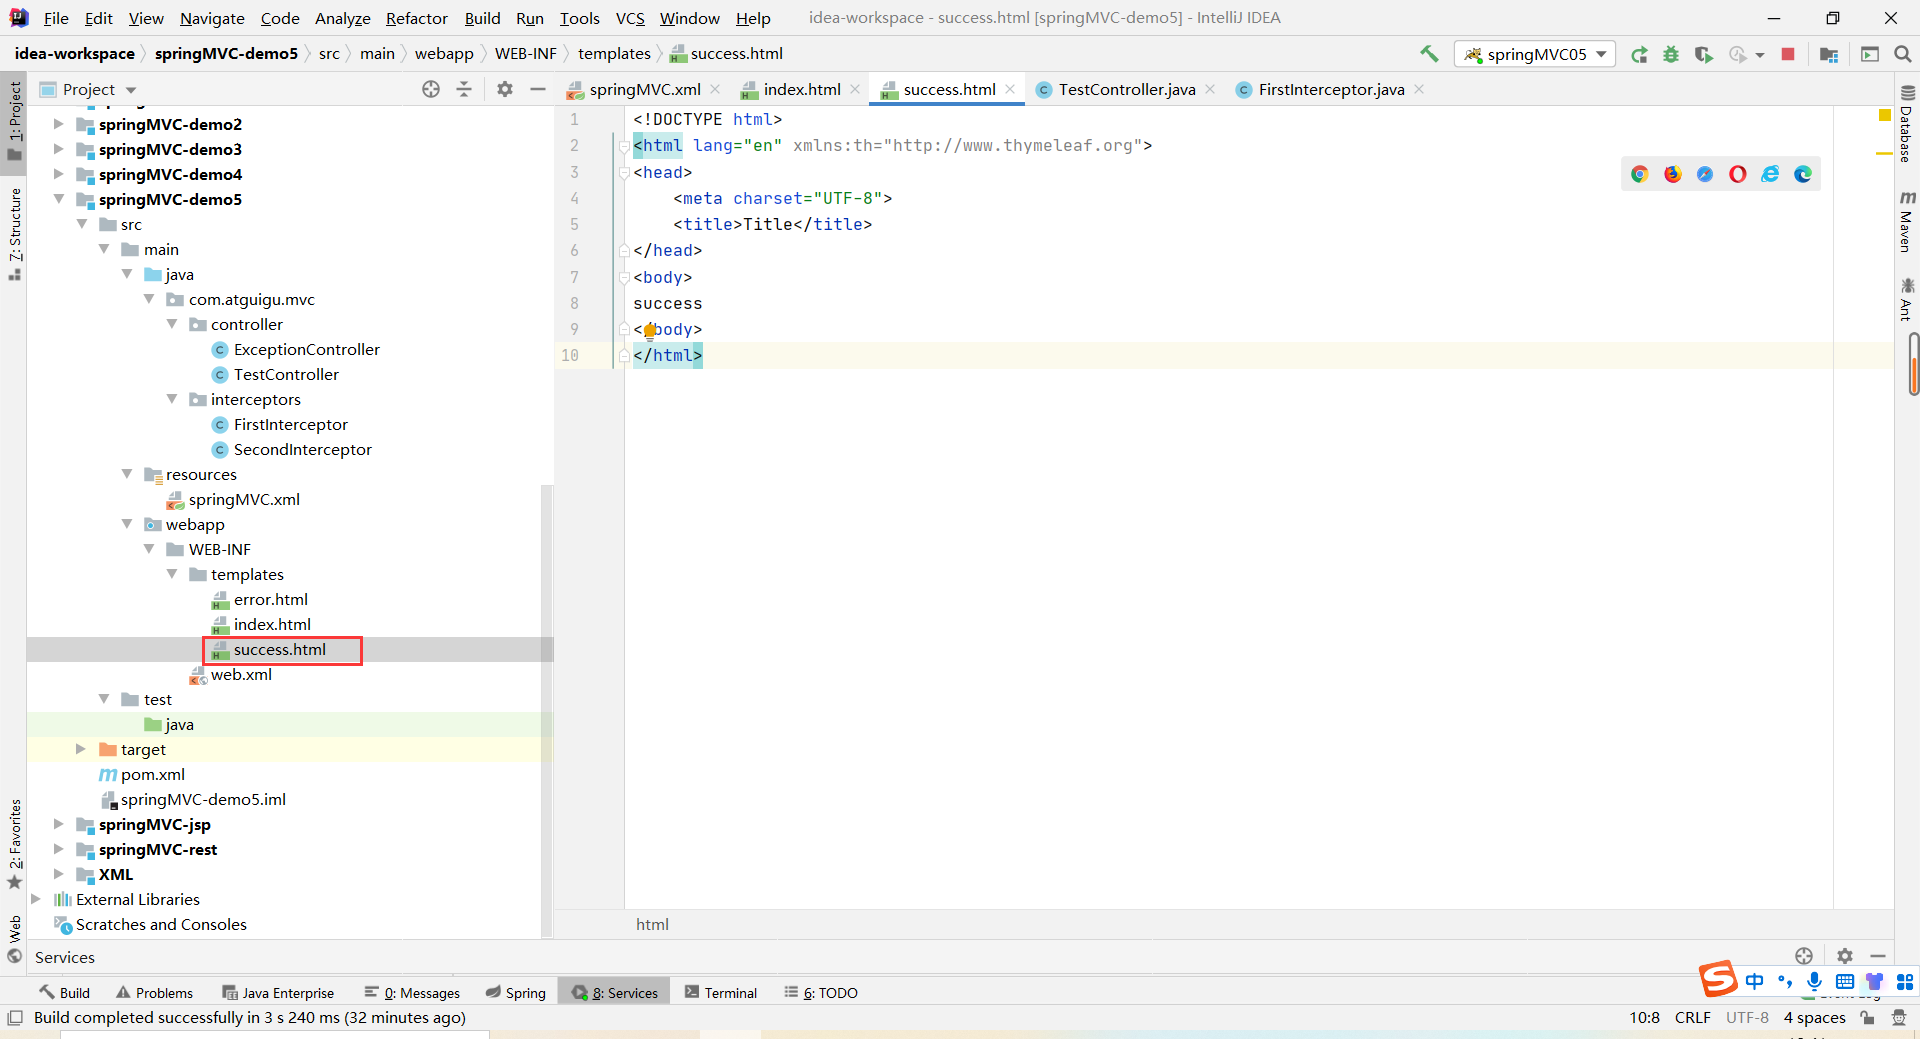Open the Refactor menu

416,18
